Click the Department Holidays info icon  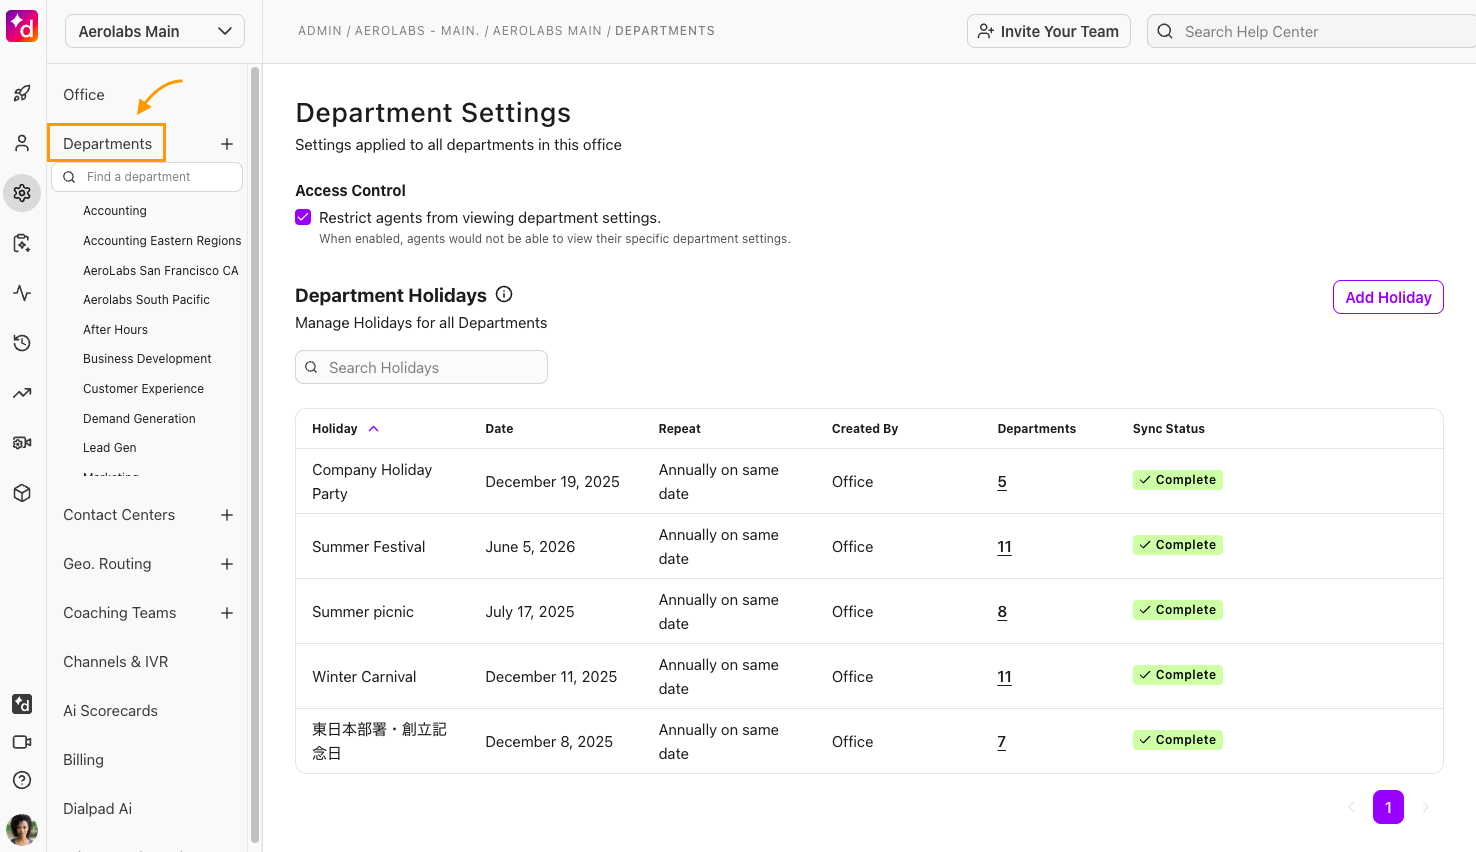coord(504,294)
